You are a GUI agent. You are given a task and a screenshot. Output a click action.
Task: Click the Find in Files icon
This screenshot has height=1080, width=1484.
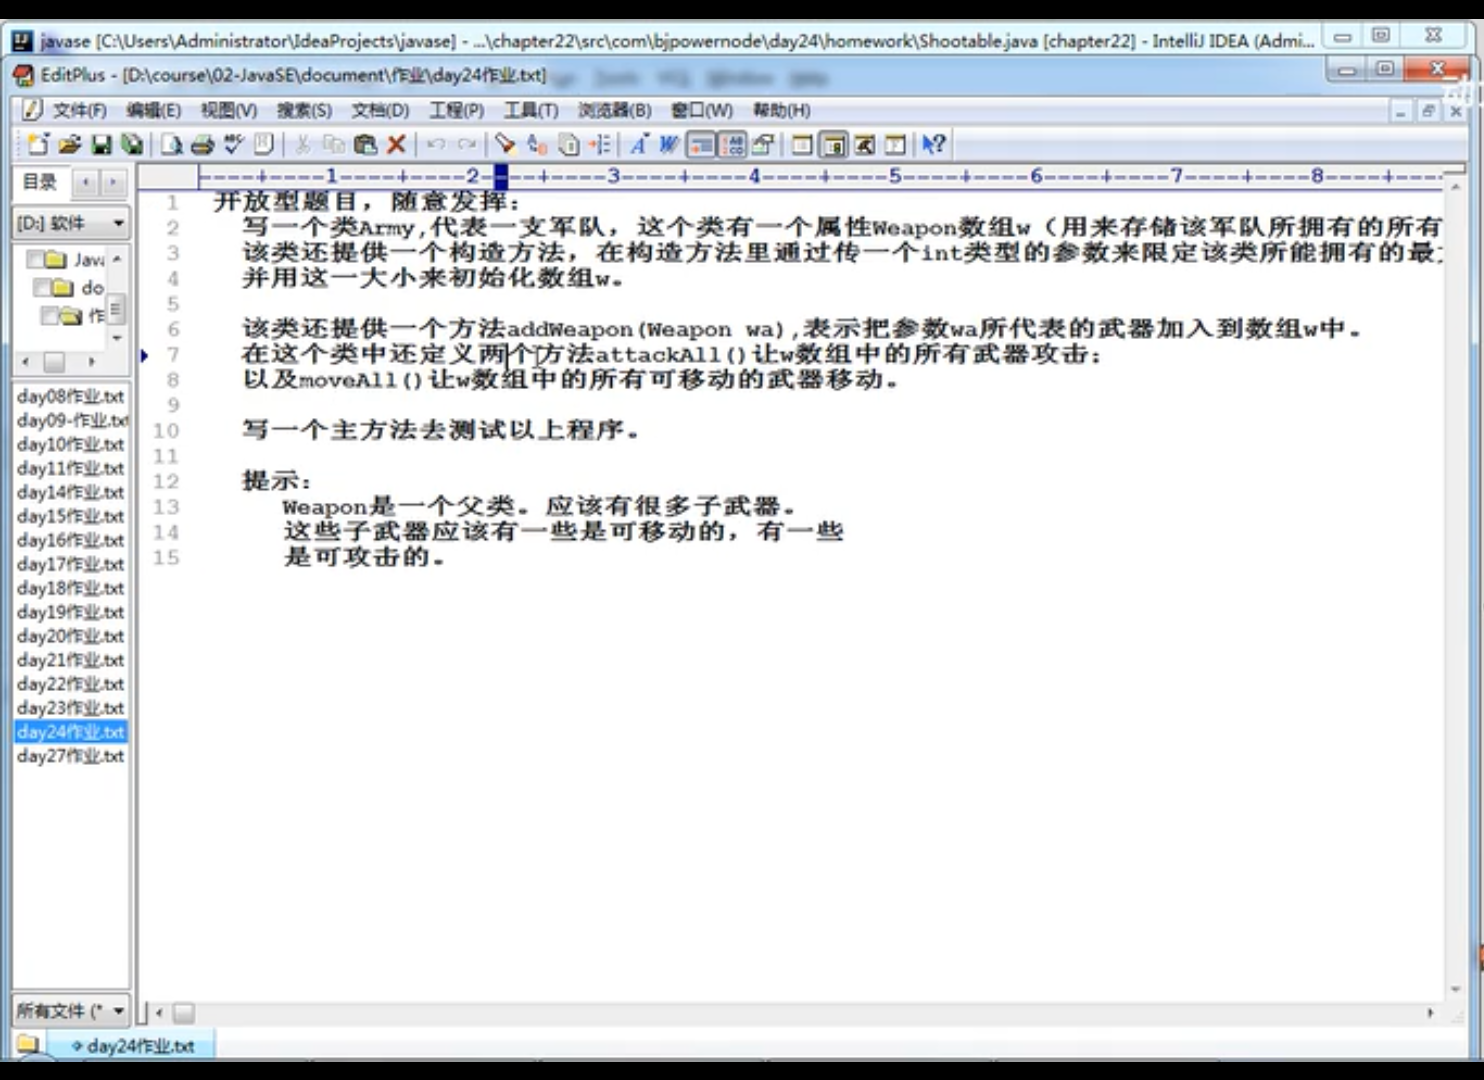point(569,145)
